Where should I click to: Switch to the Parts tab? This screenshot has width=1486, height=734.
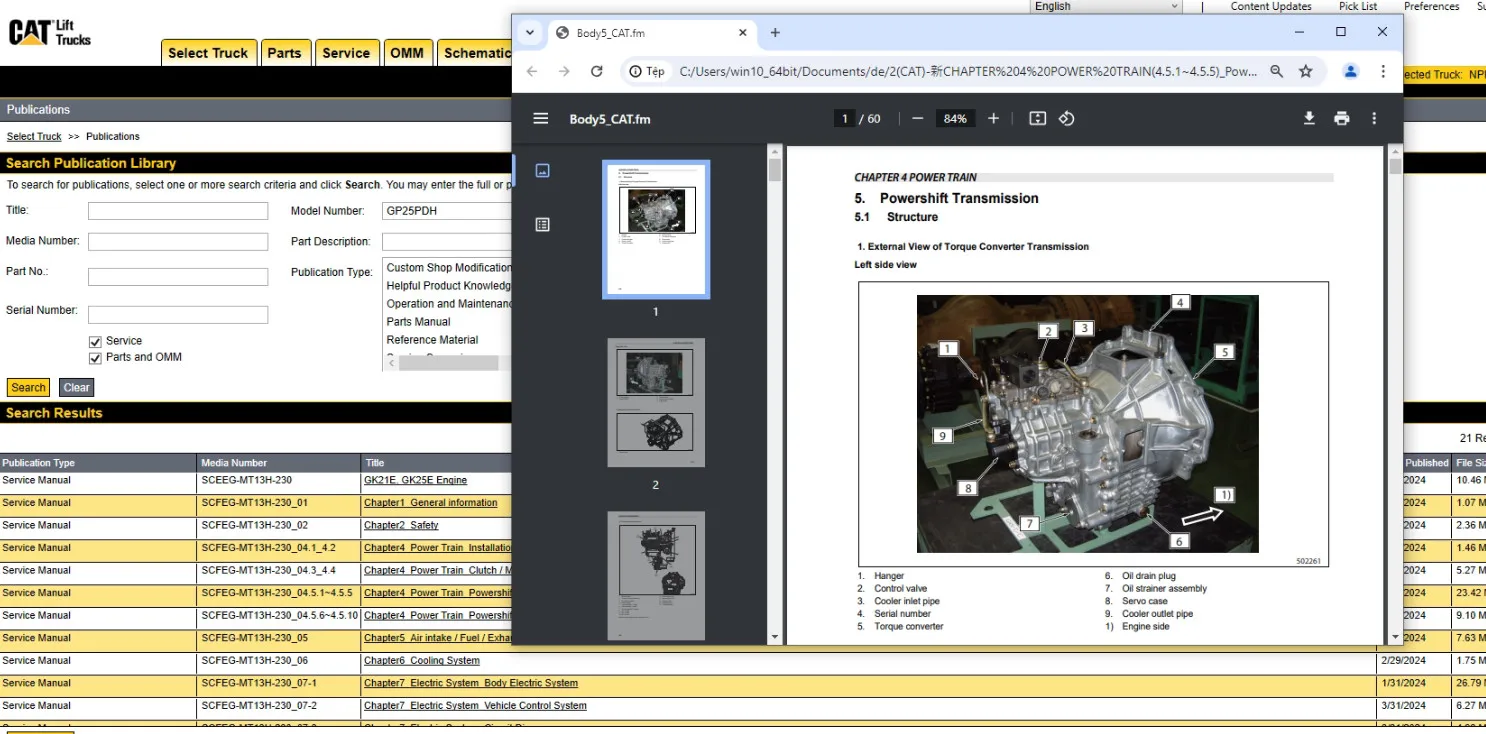click(x=284, y=53)
